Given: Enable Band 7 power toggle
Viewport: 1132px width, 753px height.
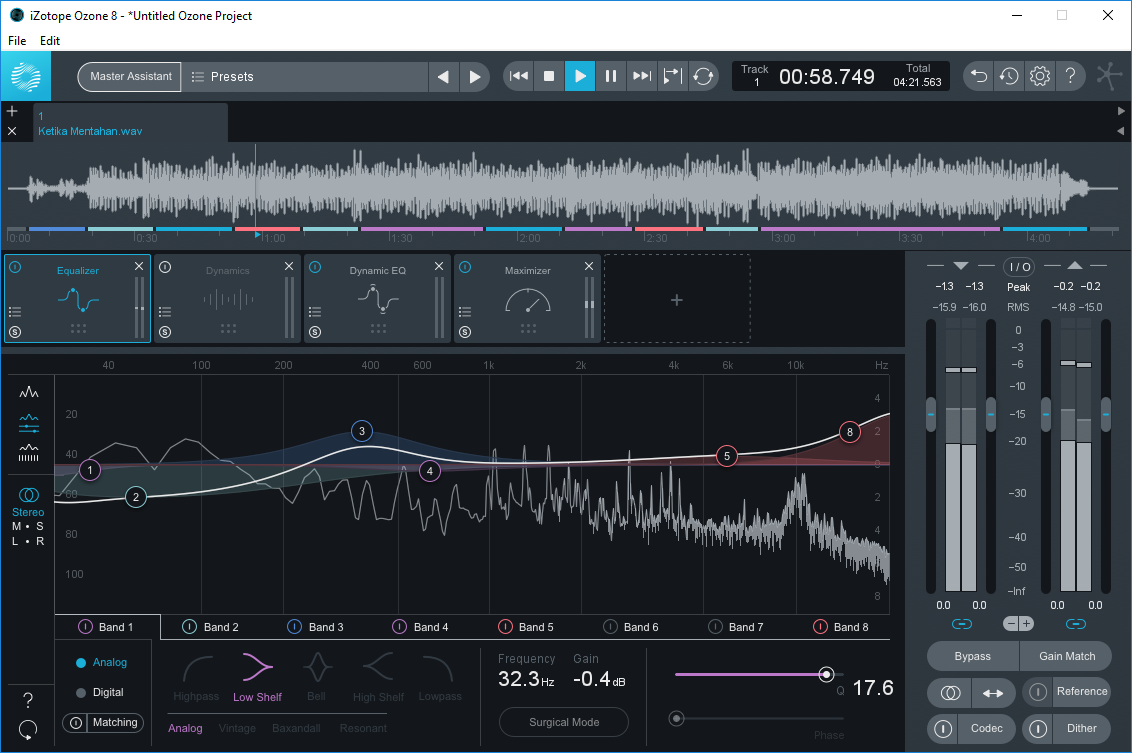Looking at the screenshot, I should coord(715,627).
